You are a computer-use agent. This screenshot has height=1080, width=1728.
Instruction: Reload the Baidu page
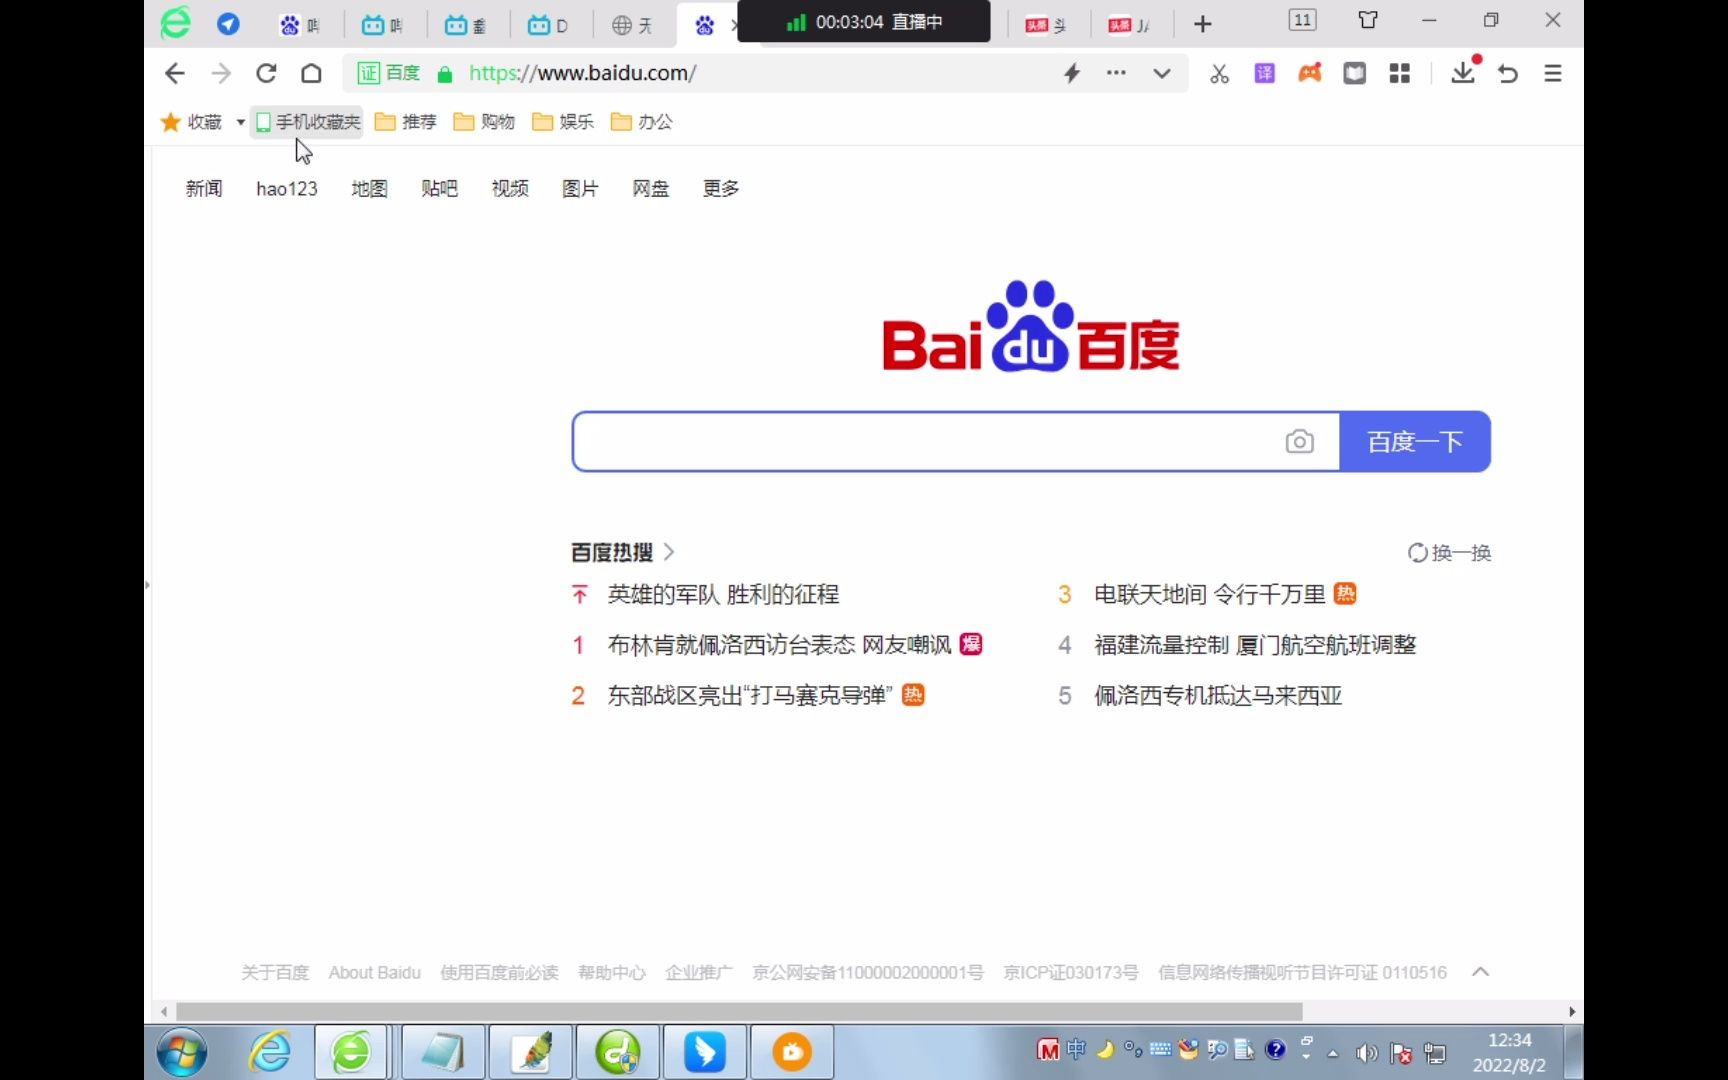(266, 73)
